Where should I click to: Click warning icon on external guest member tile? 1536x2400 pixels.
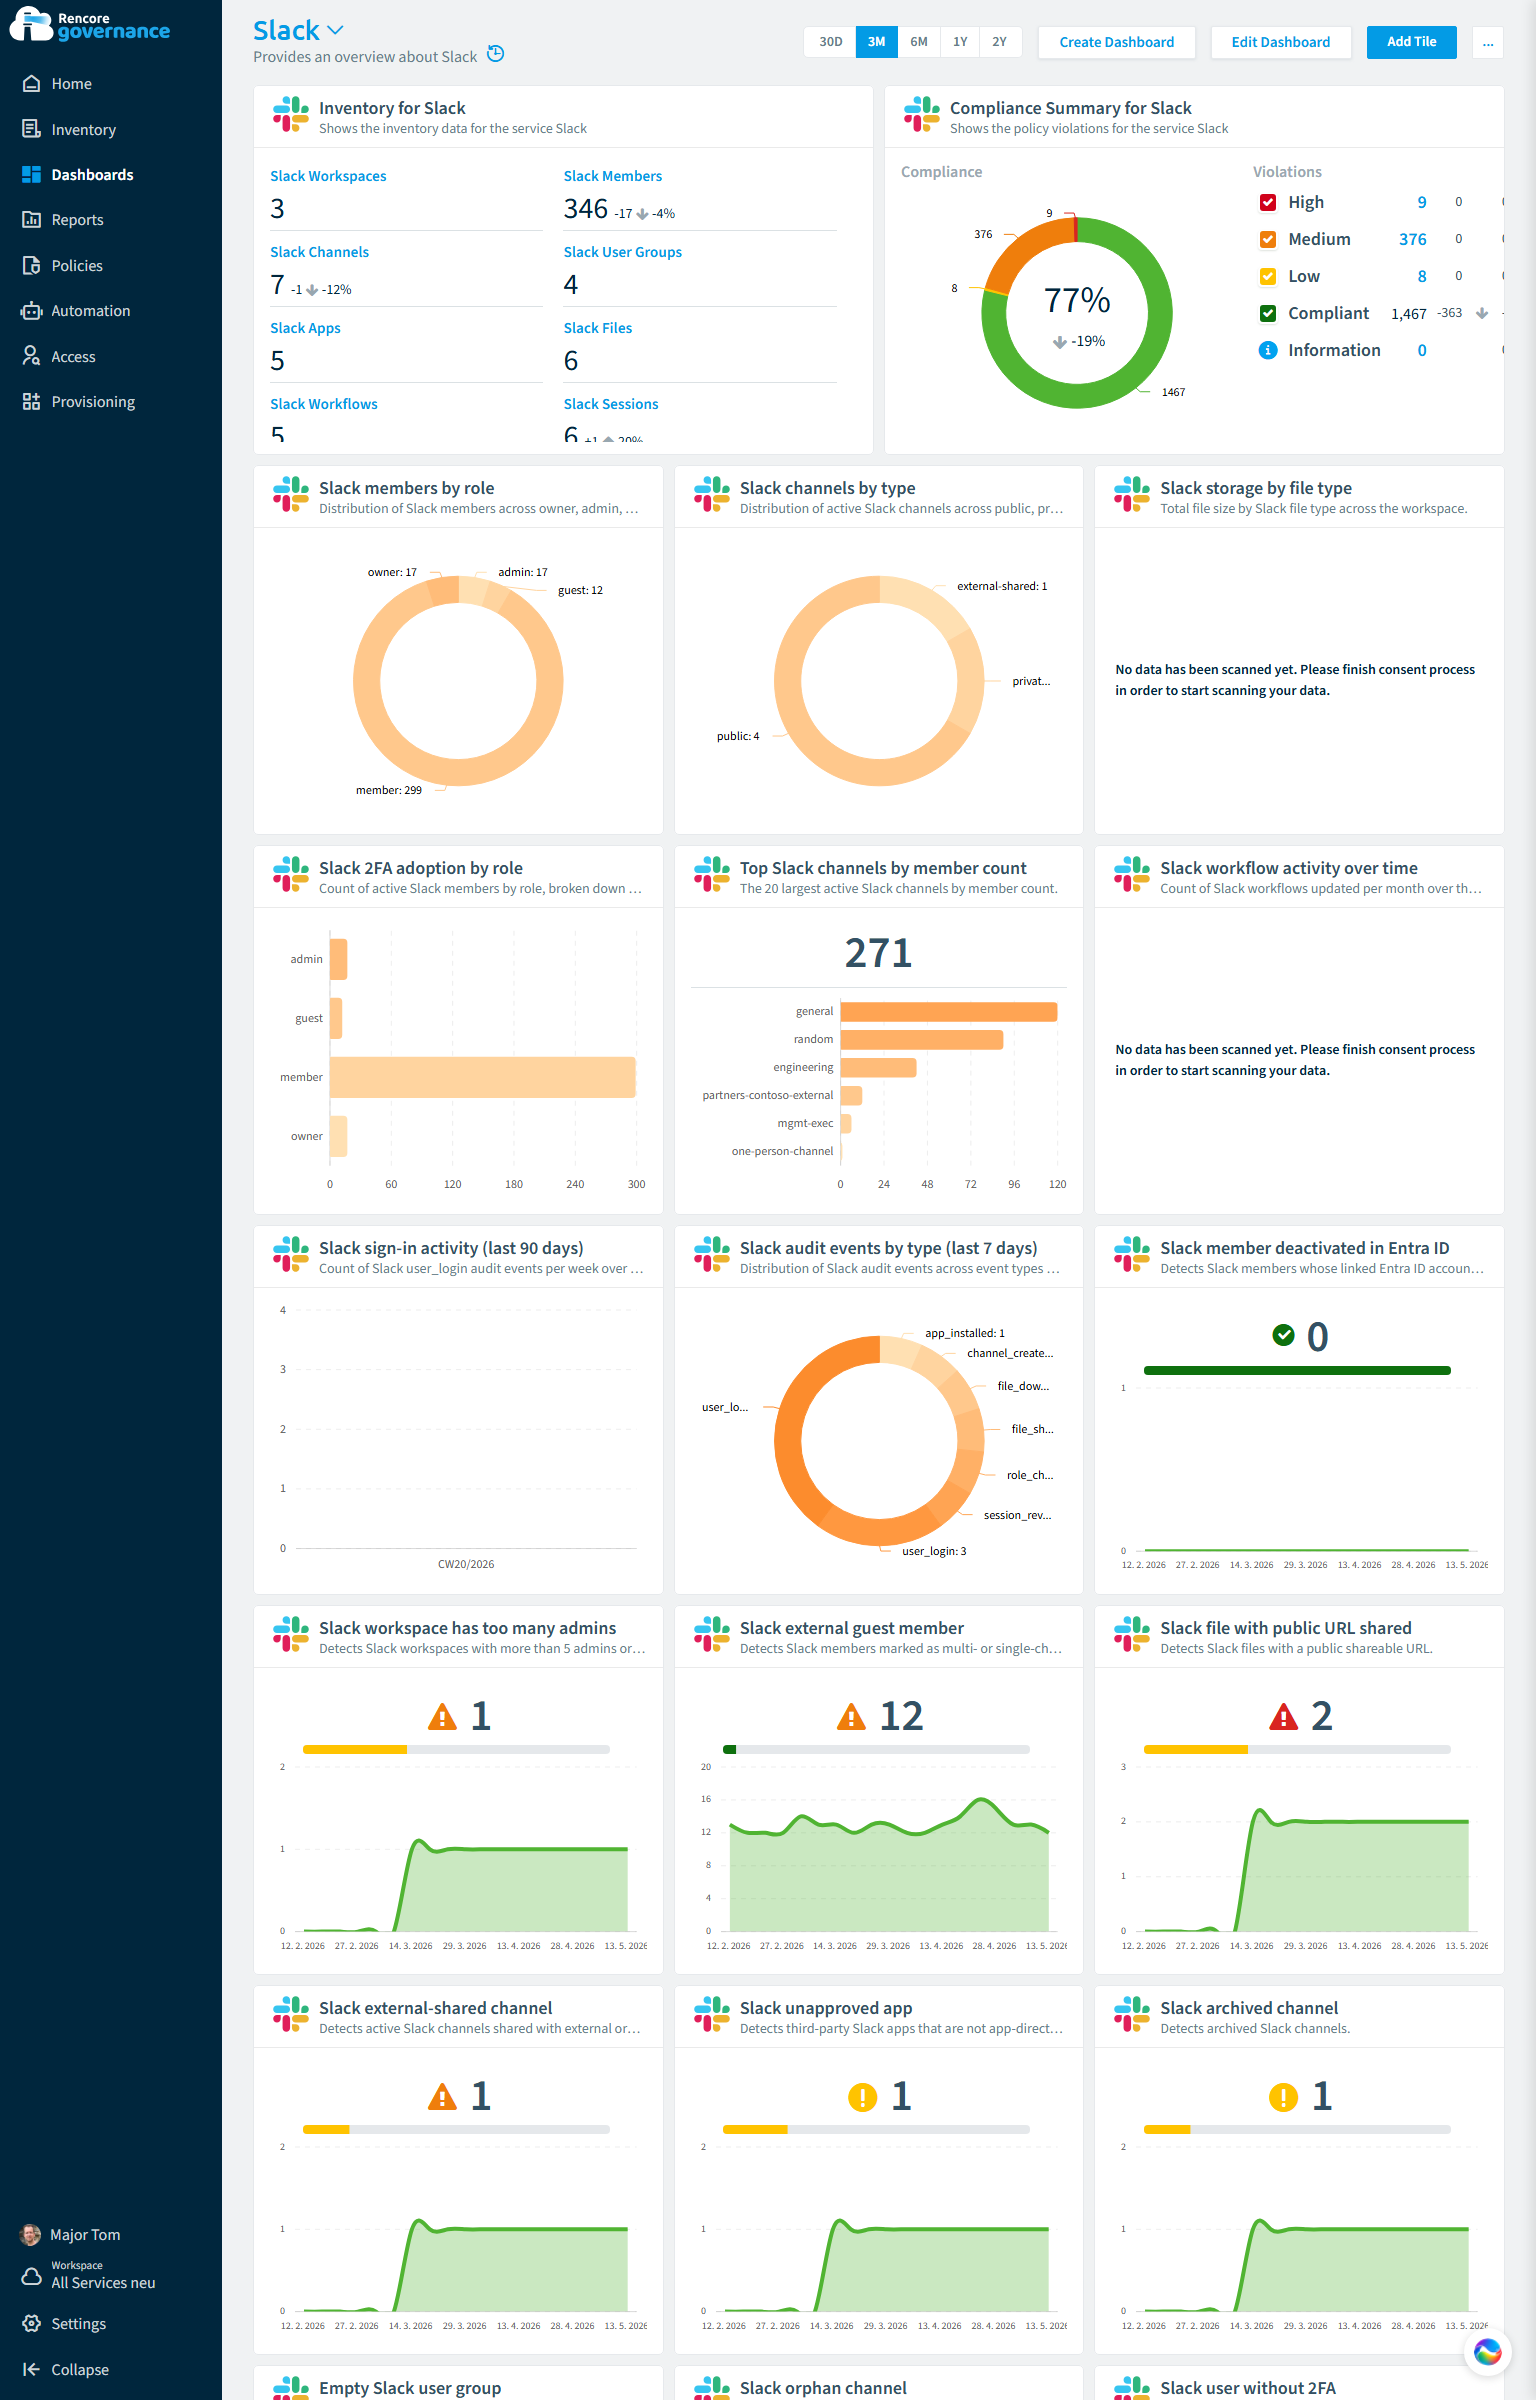851,1717
